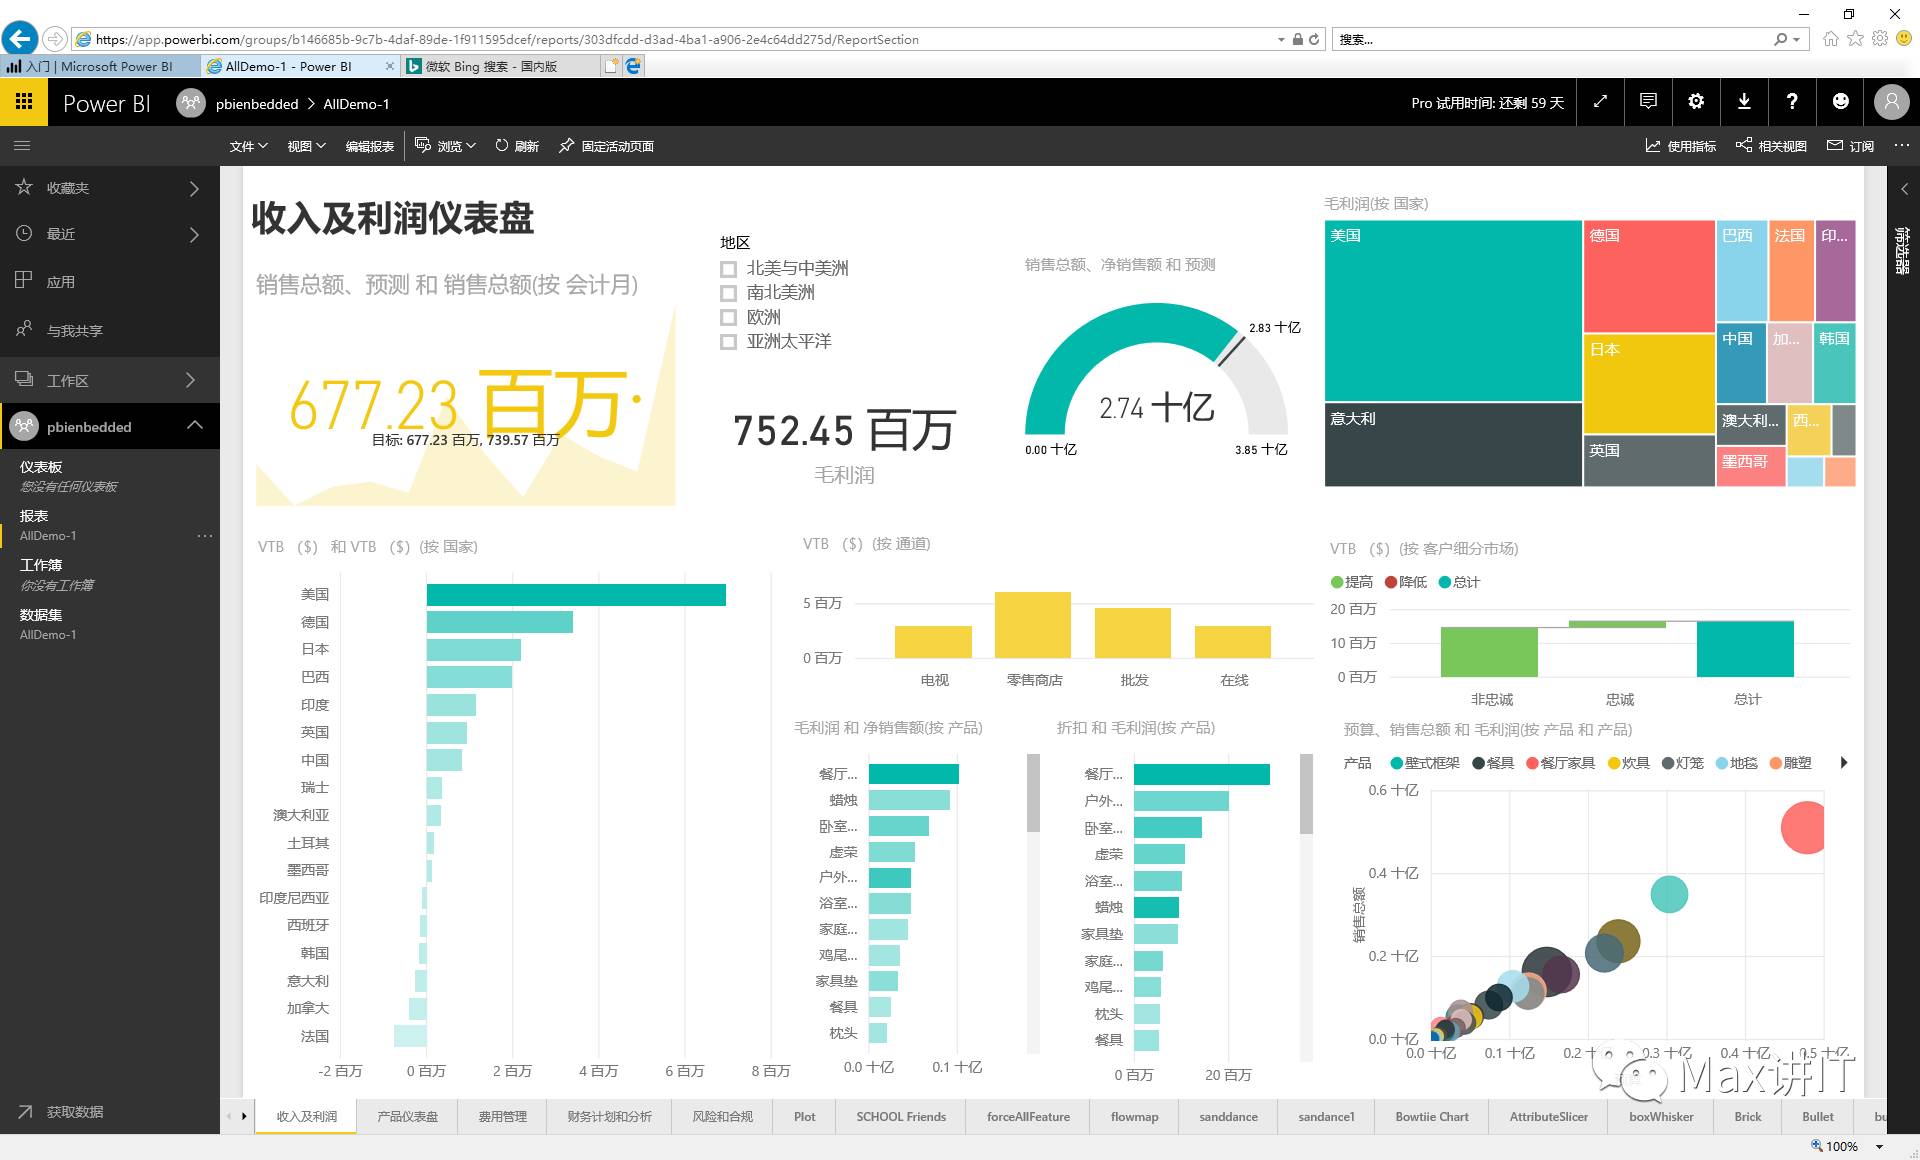This screenshot has height=1160, width=1920.
Task: Switch to the 财务计划和分析 tab
Action: coord(609,1117)
